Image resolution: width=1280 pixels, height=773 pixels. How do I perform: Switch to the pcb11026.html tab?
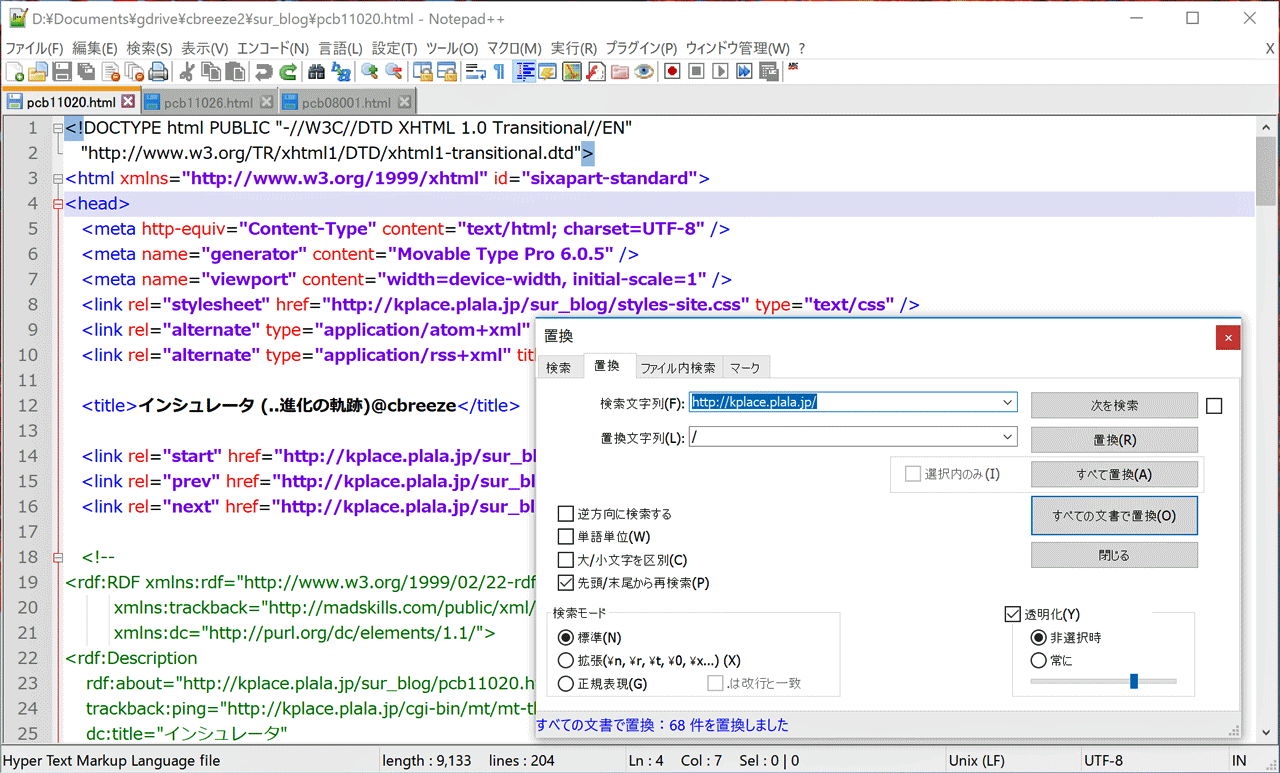(x=208, y=102)
